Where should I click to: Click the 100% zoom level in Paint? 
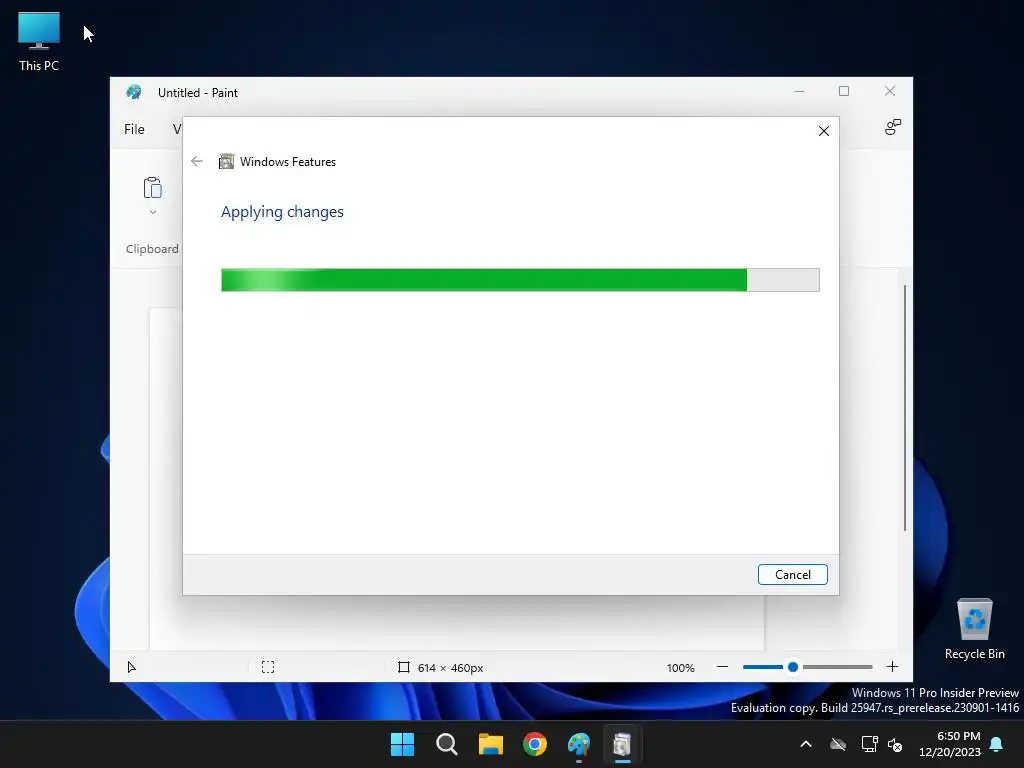tap(680, 667)
